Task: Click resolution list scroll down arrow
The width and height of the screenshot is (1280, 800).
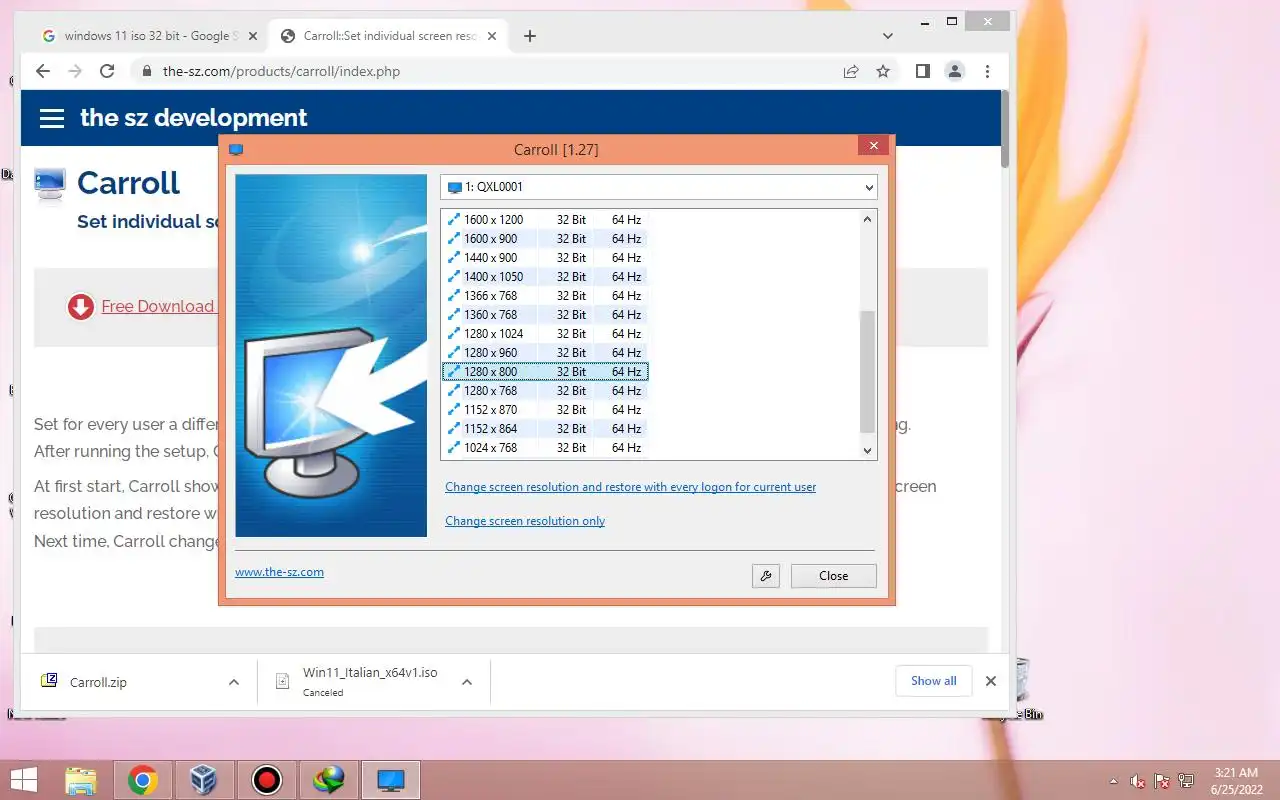Action: tap(867, 451)
